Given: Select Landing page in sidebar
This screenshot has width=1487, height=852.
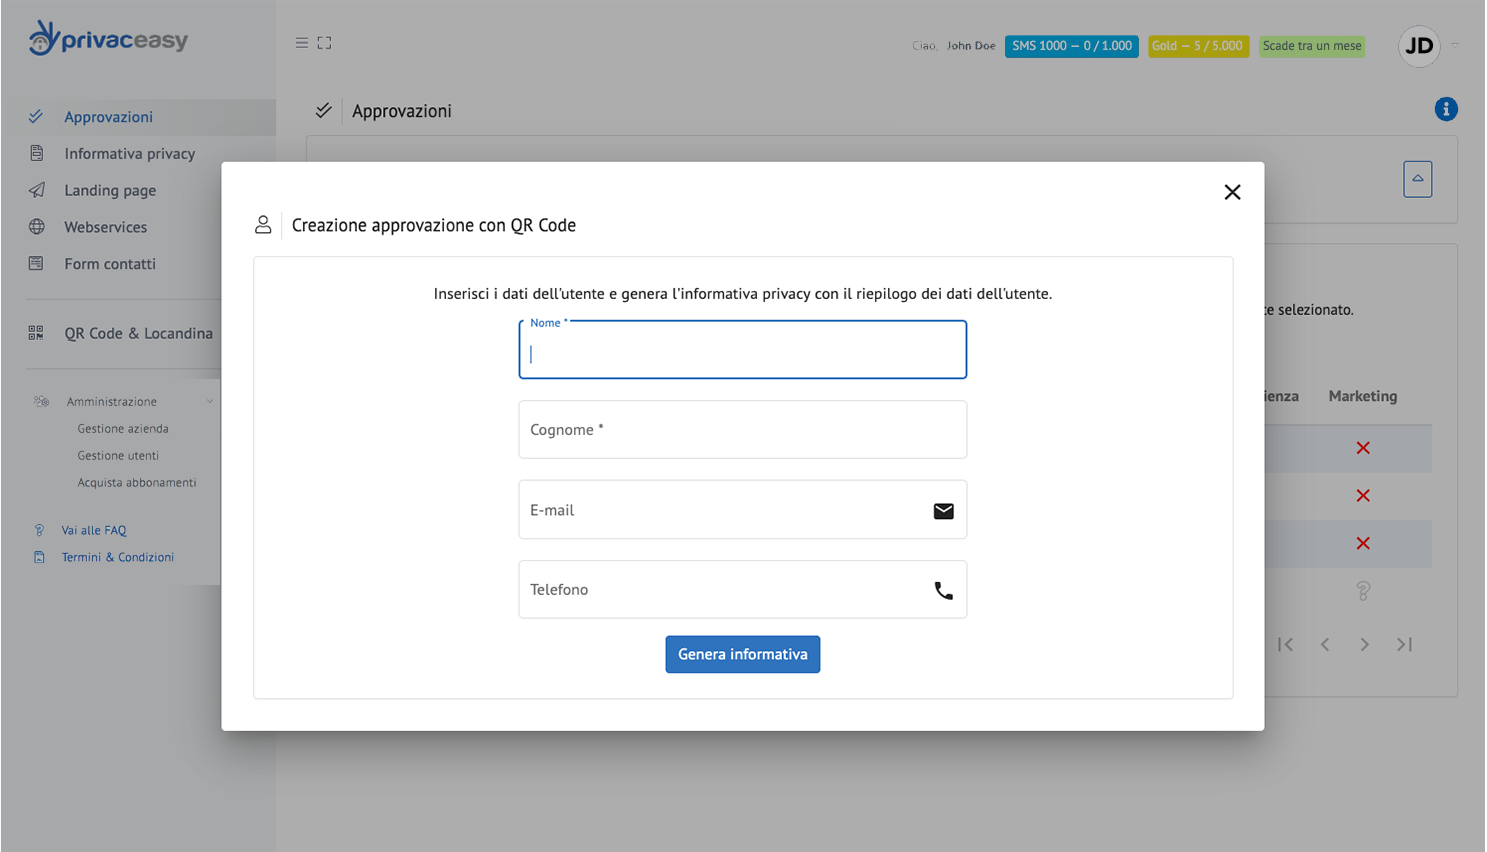Looking at the screenshot, I should pyautogui.click(x=110, y=190).
